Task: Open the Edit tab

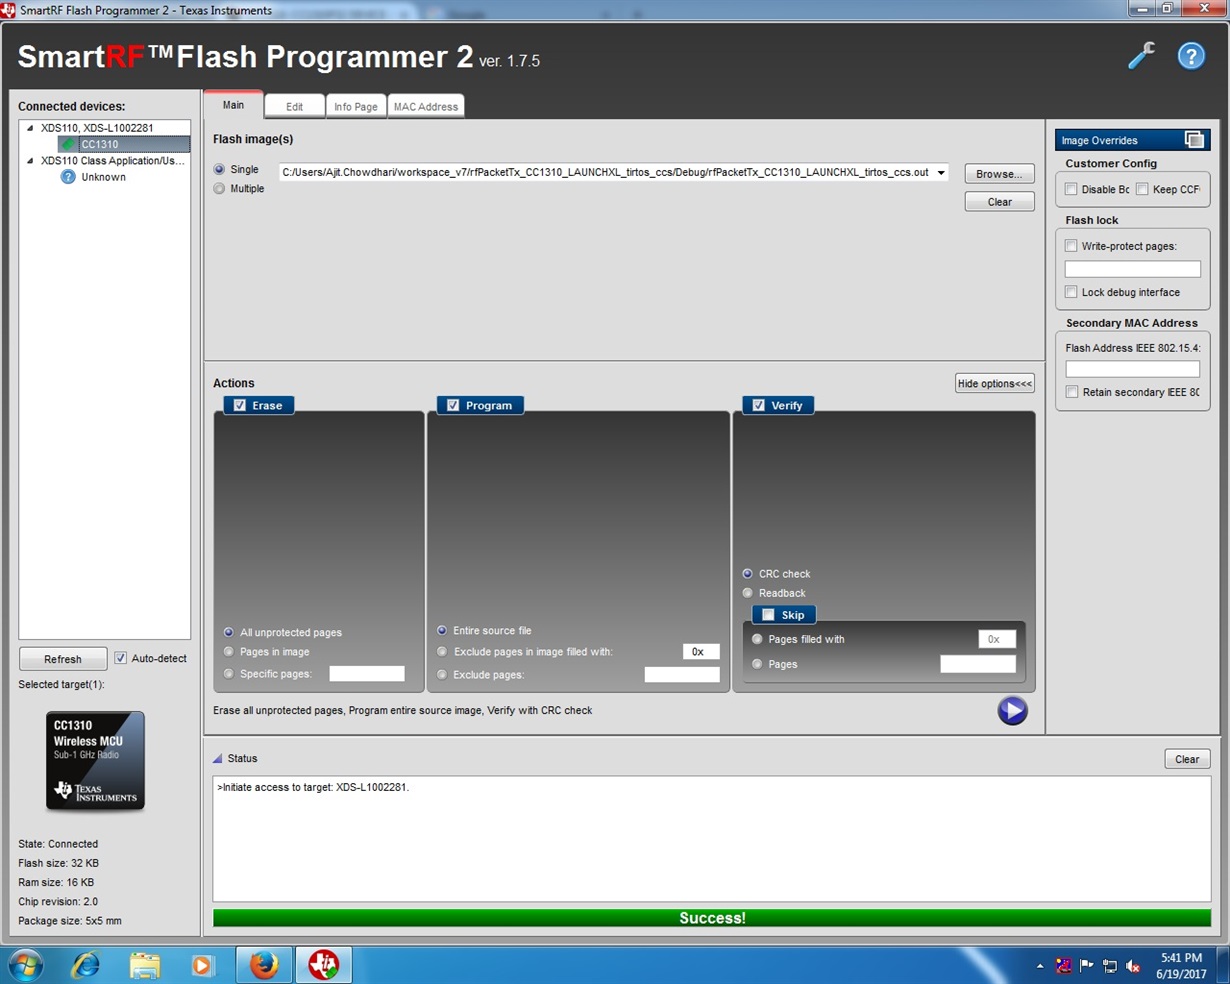Action: tap(294, 106)
